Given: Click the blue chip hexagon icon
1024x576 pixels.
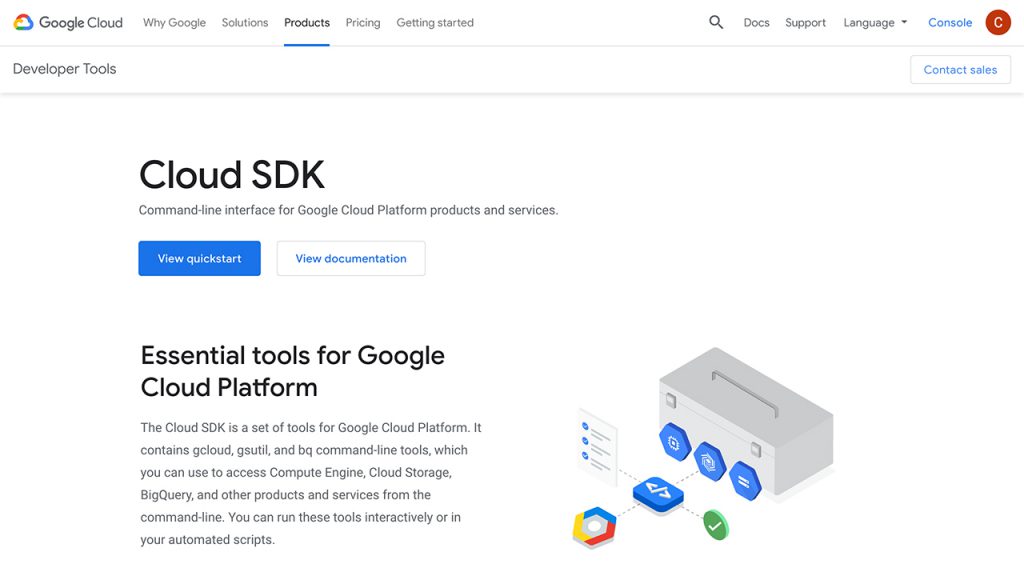Looking at the screenshot, I should (674, 443).
